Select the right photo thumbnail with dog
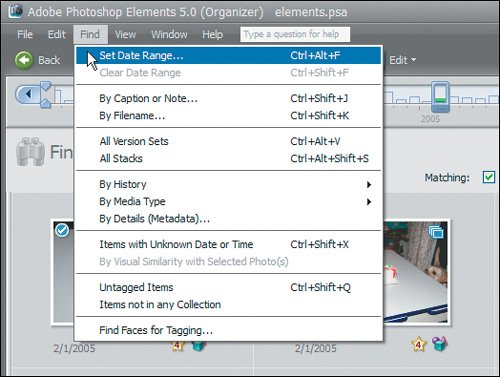 416,272
